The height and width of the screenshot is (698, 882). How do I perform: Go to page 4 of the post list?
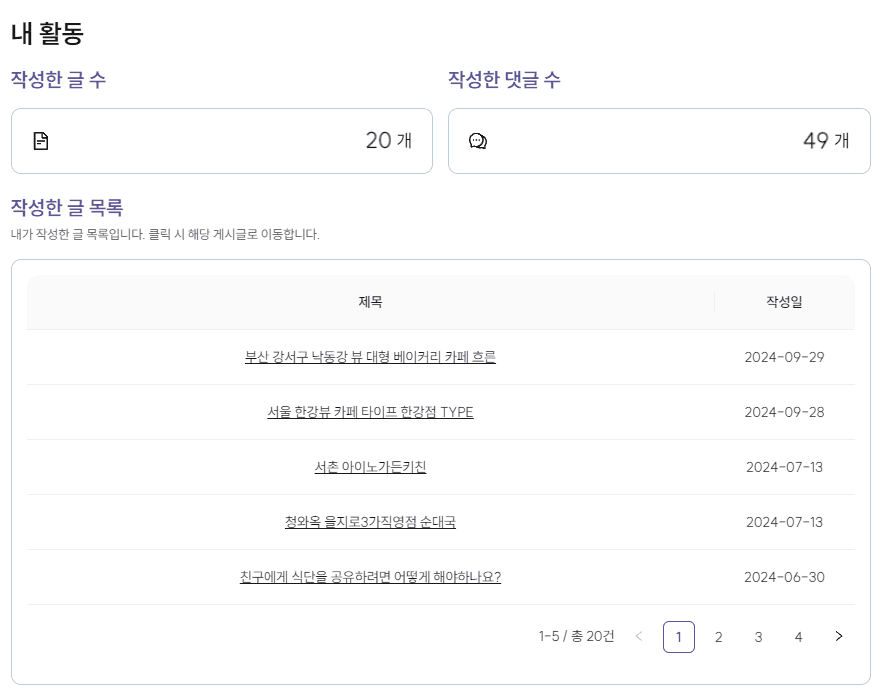(798, 636)
